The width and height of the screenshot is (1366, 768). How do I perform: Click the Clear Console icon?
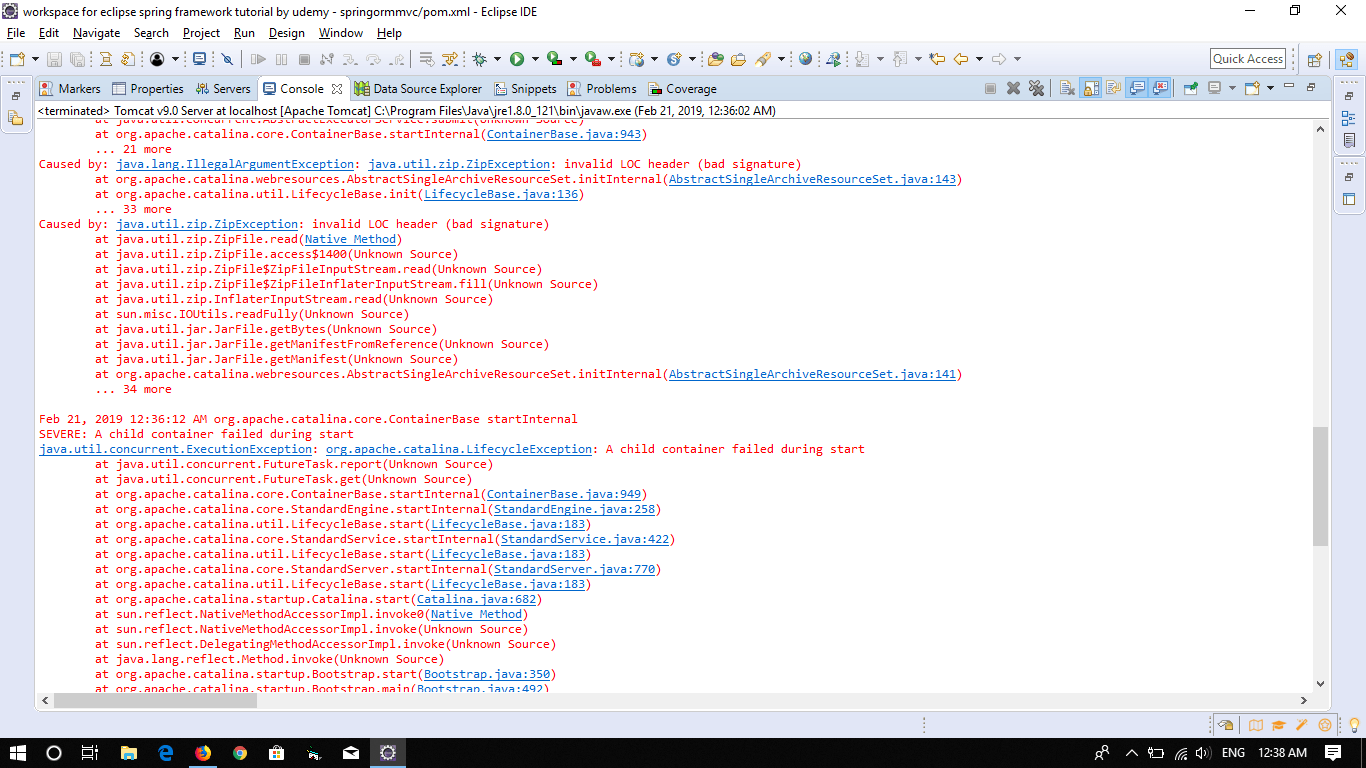click(x=1067, y=88)
